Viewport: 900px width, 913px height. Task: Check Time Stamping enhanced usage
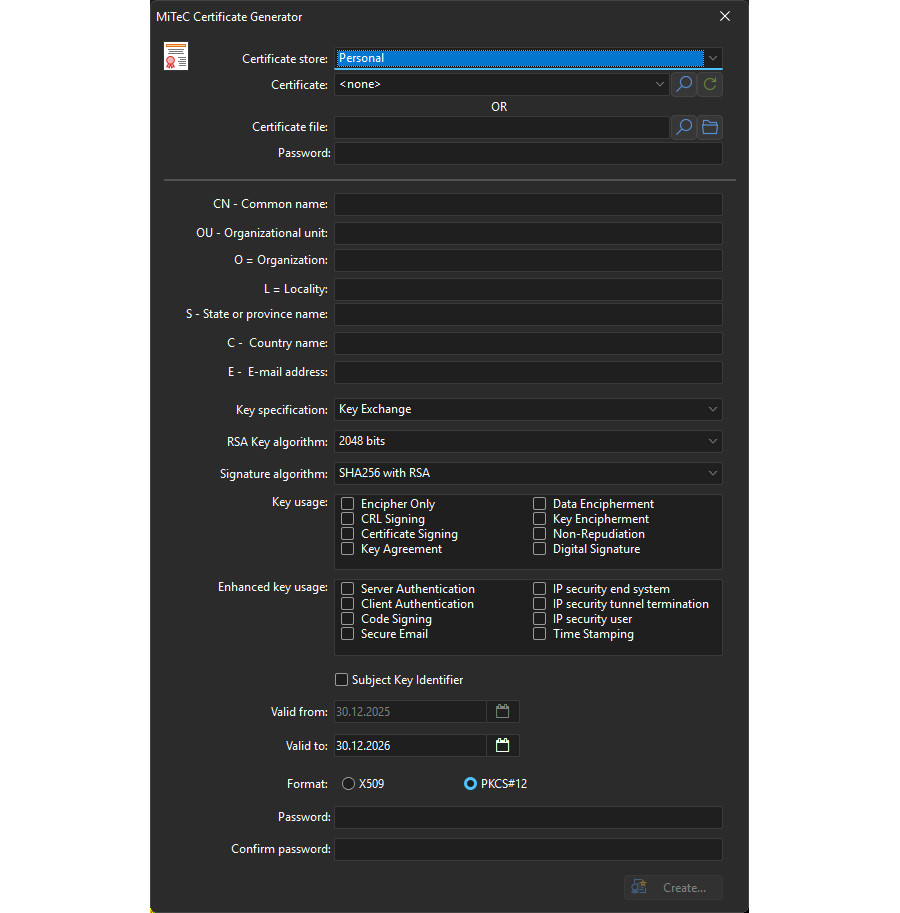coord(540,634)
